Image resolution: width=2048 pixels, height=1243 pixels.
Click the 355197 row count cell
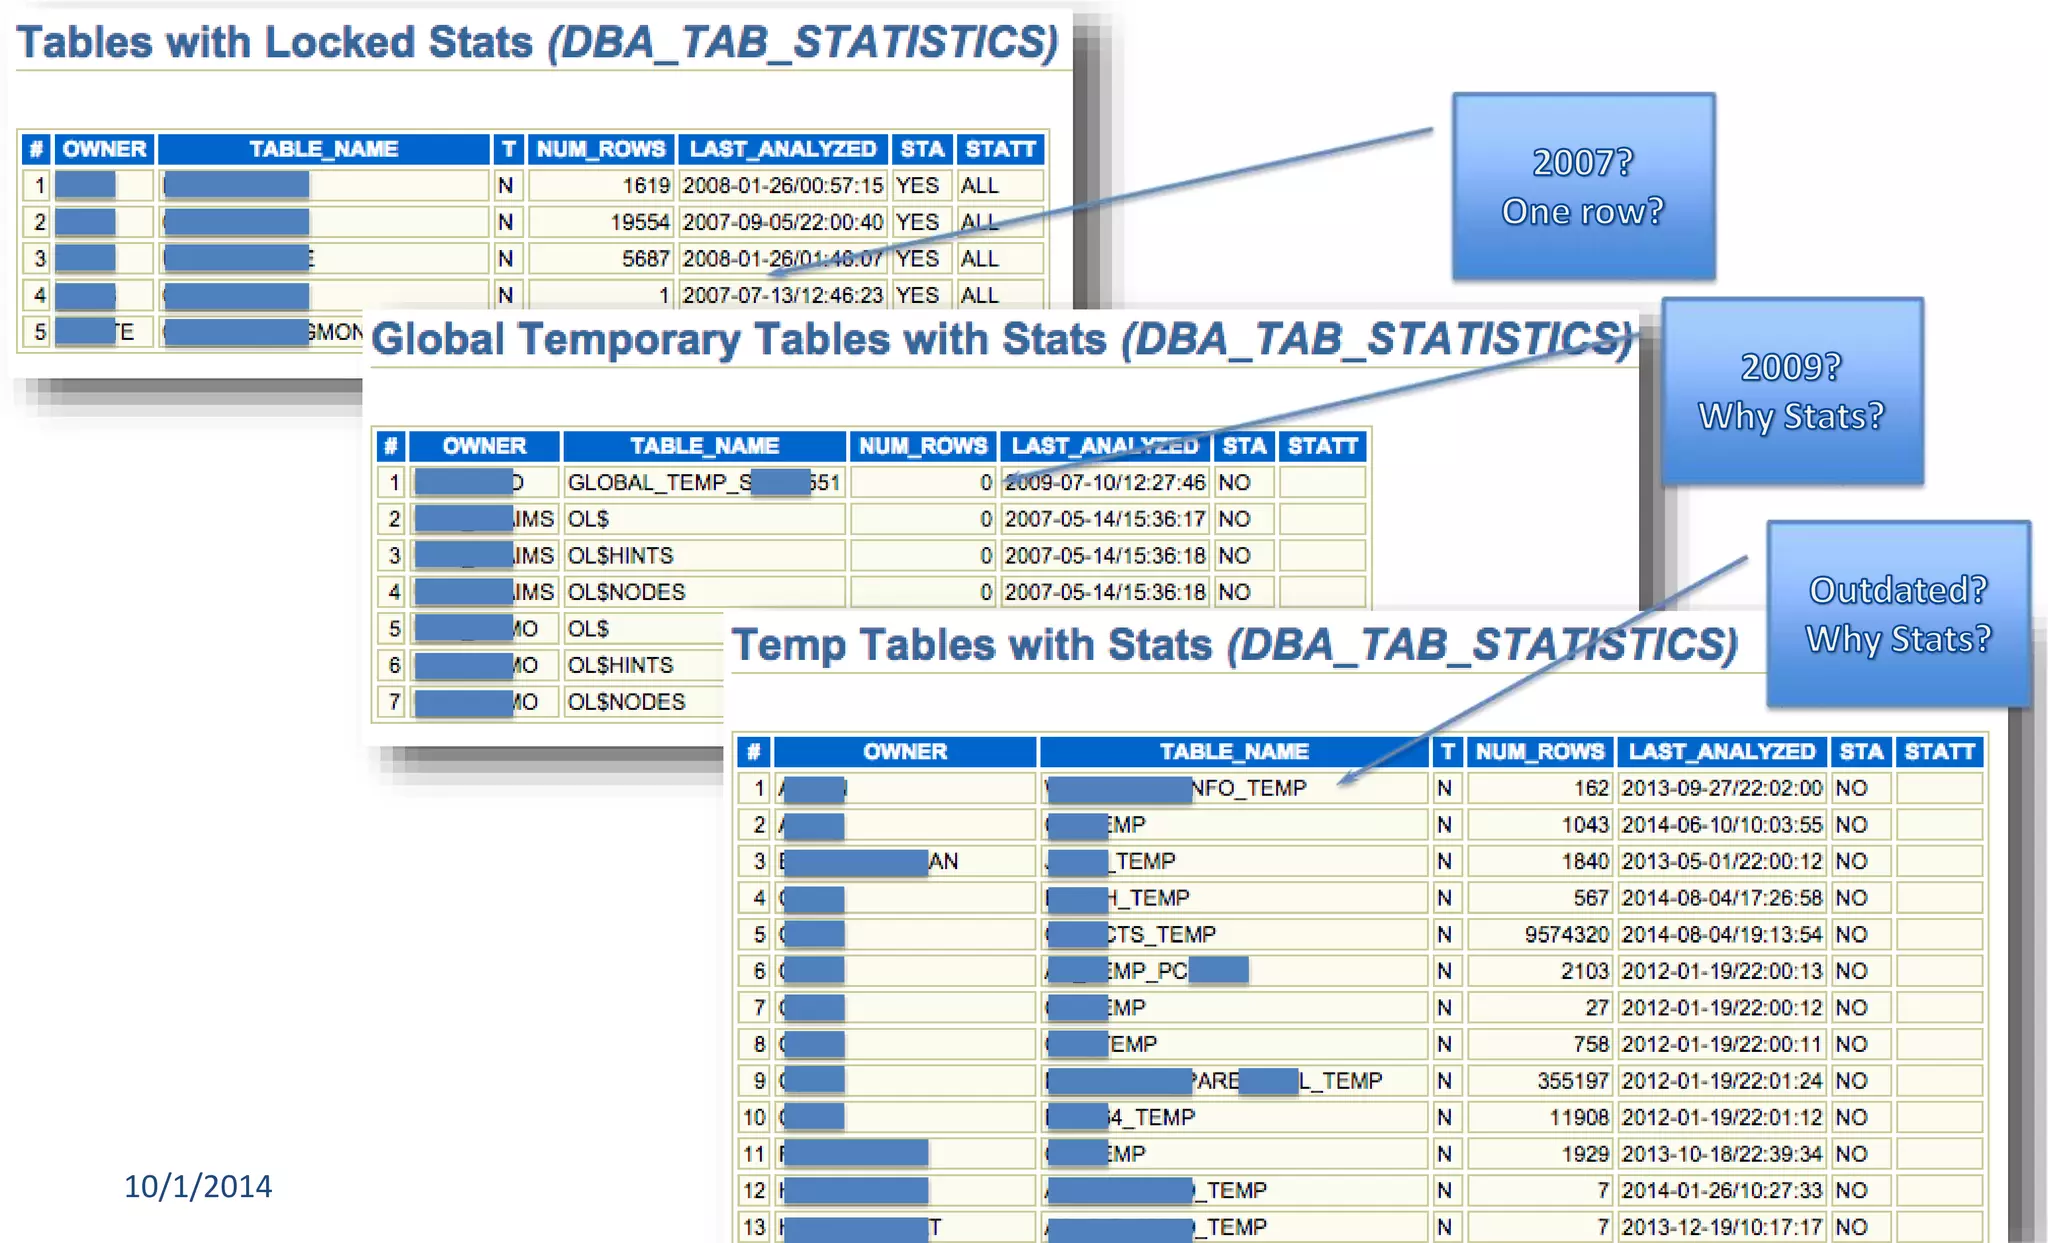click(1572, 1081)
